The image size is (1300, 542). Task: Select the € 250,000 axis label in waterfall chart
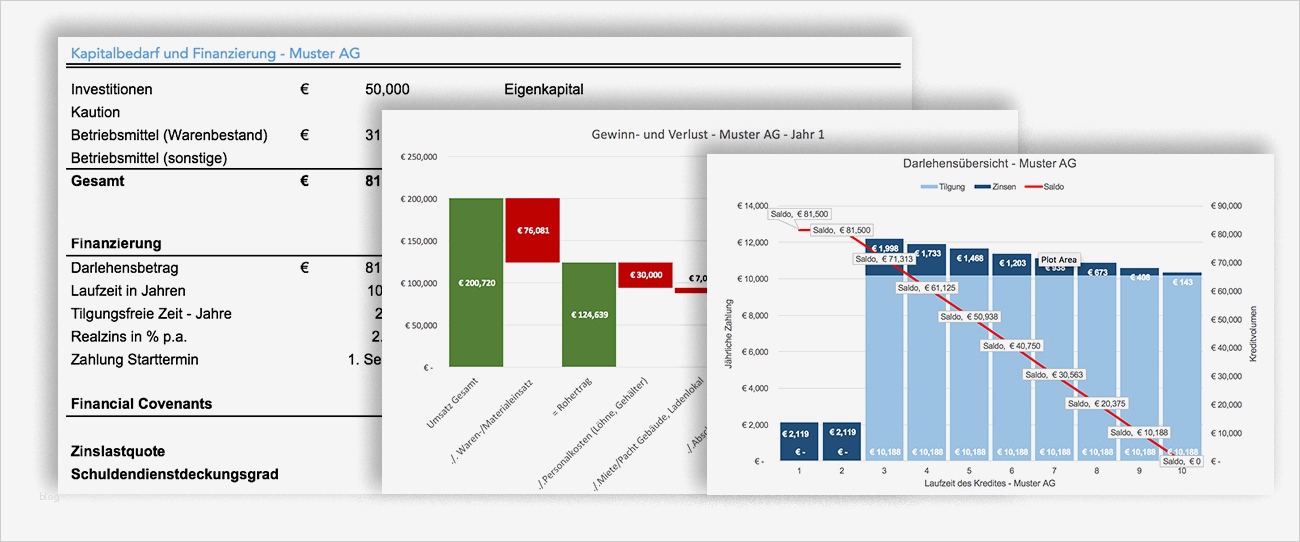coord(419,157)
